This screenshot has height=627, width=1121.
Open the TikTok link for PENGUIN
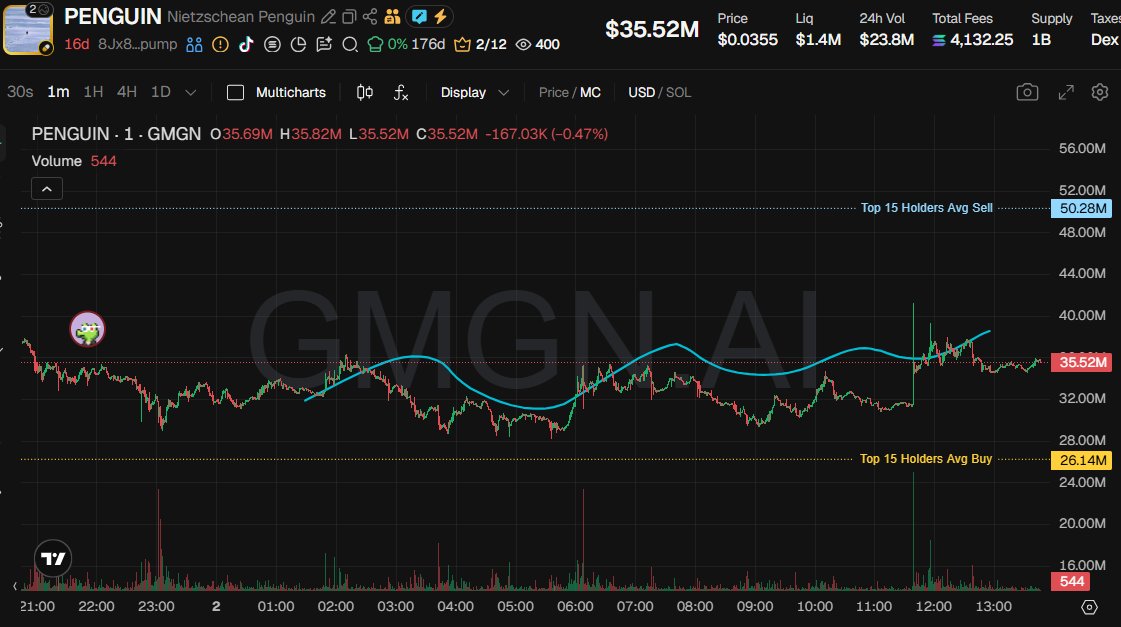(247, 44)
